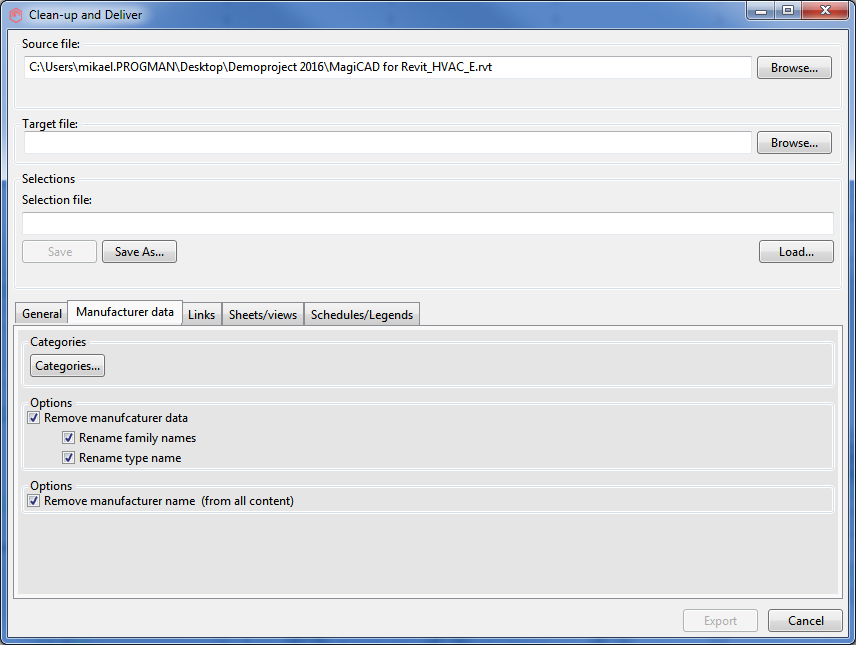Disable Rename type name option
856x645 pixels.
(x=69, y=458)
